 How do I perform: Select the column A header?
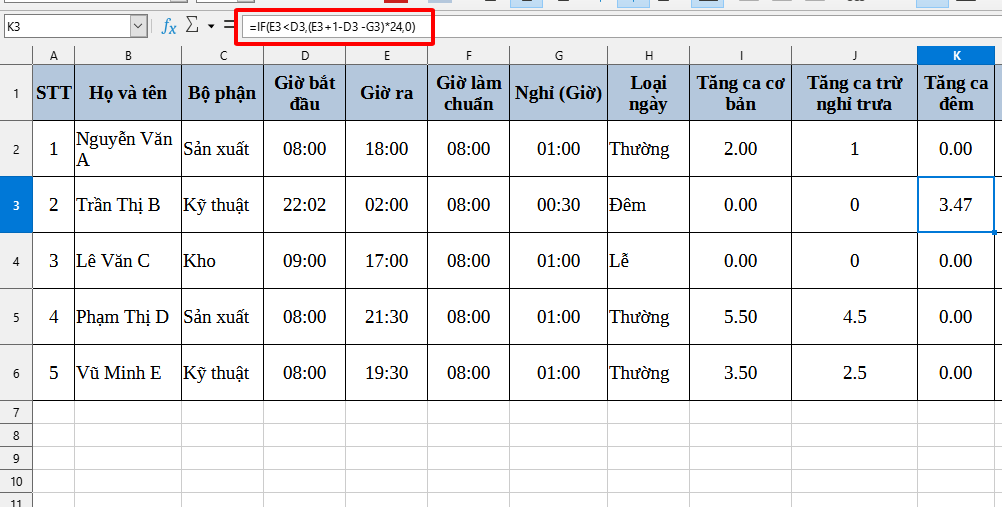[53, 55]
